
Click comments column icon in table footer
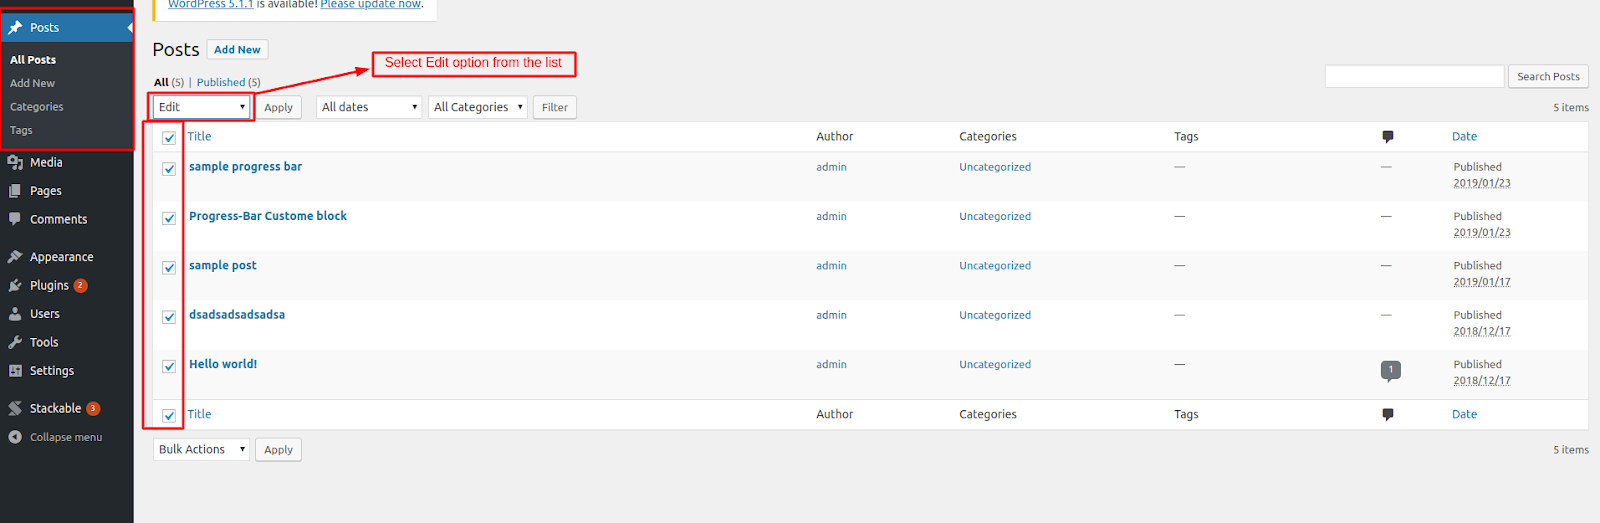pos(1388,415)
